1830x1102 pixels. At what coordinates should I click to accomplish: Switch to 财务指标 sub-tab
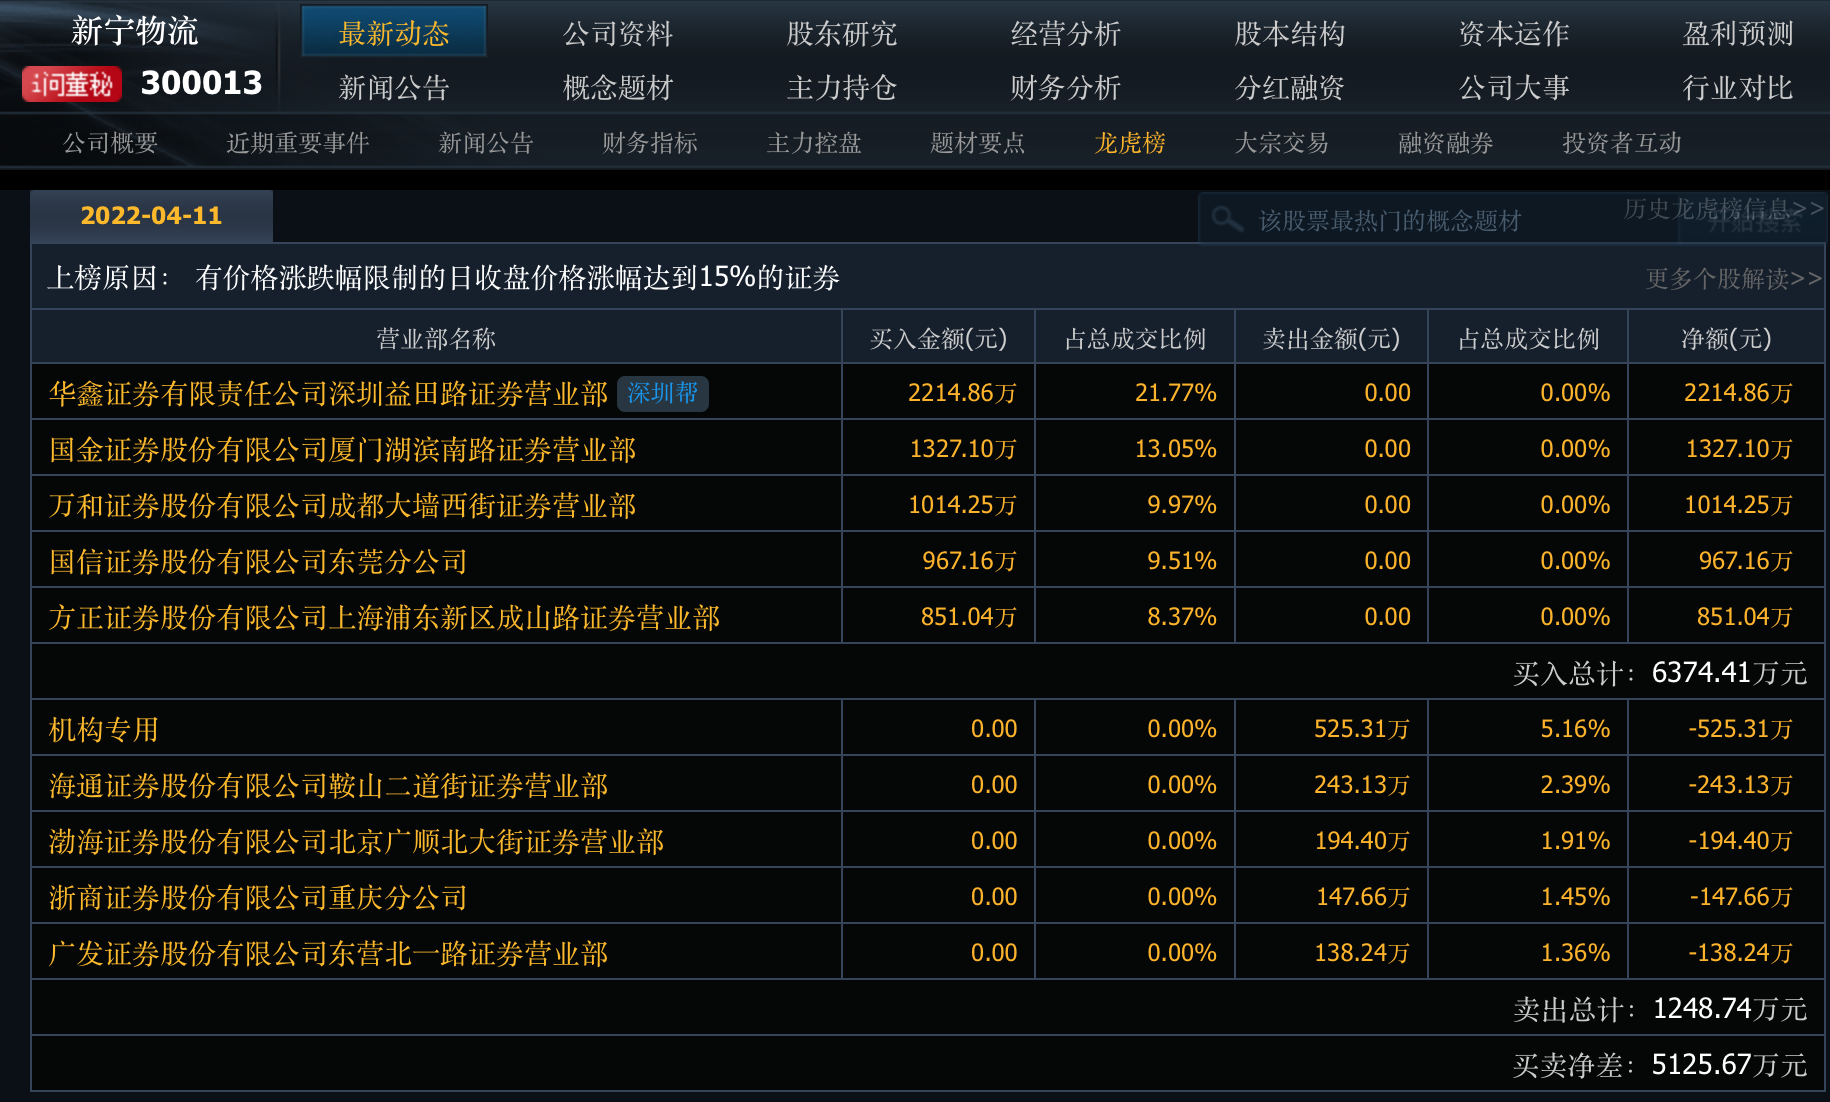[x=650, y=143]
